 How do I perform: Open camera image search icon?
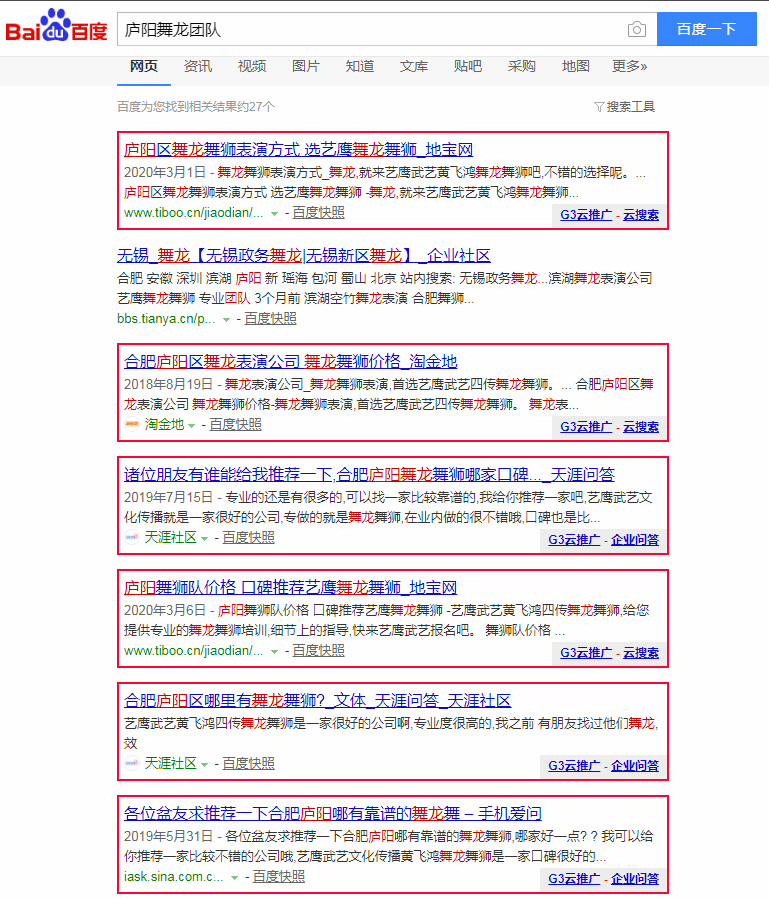(636, 29)
